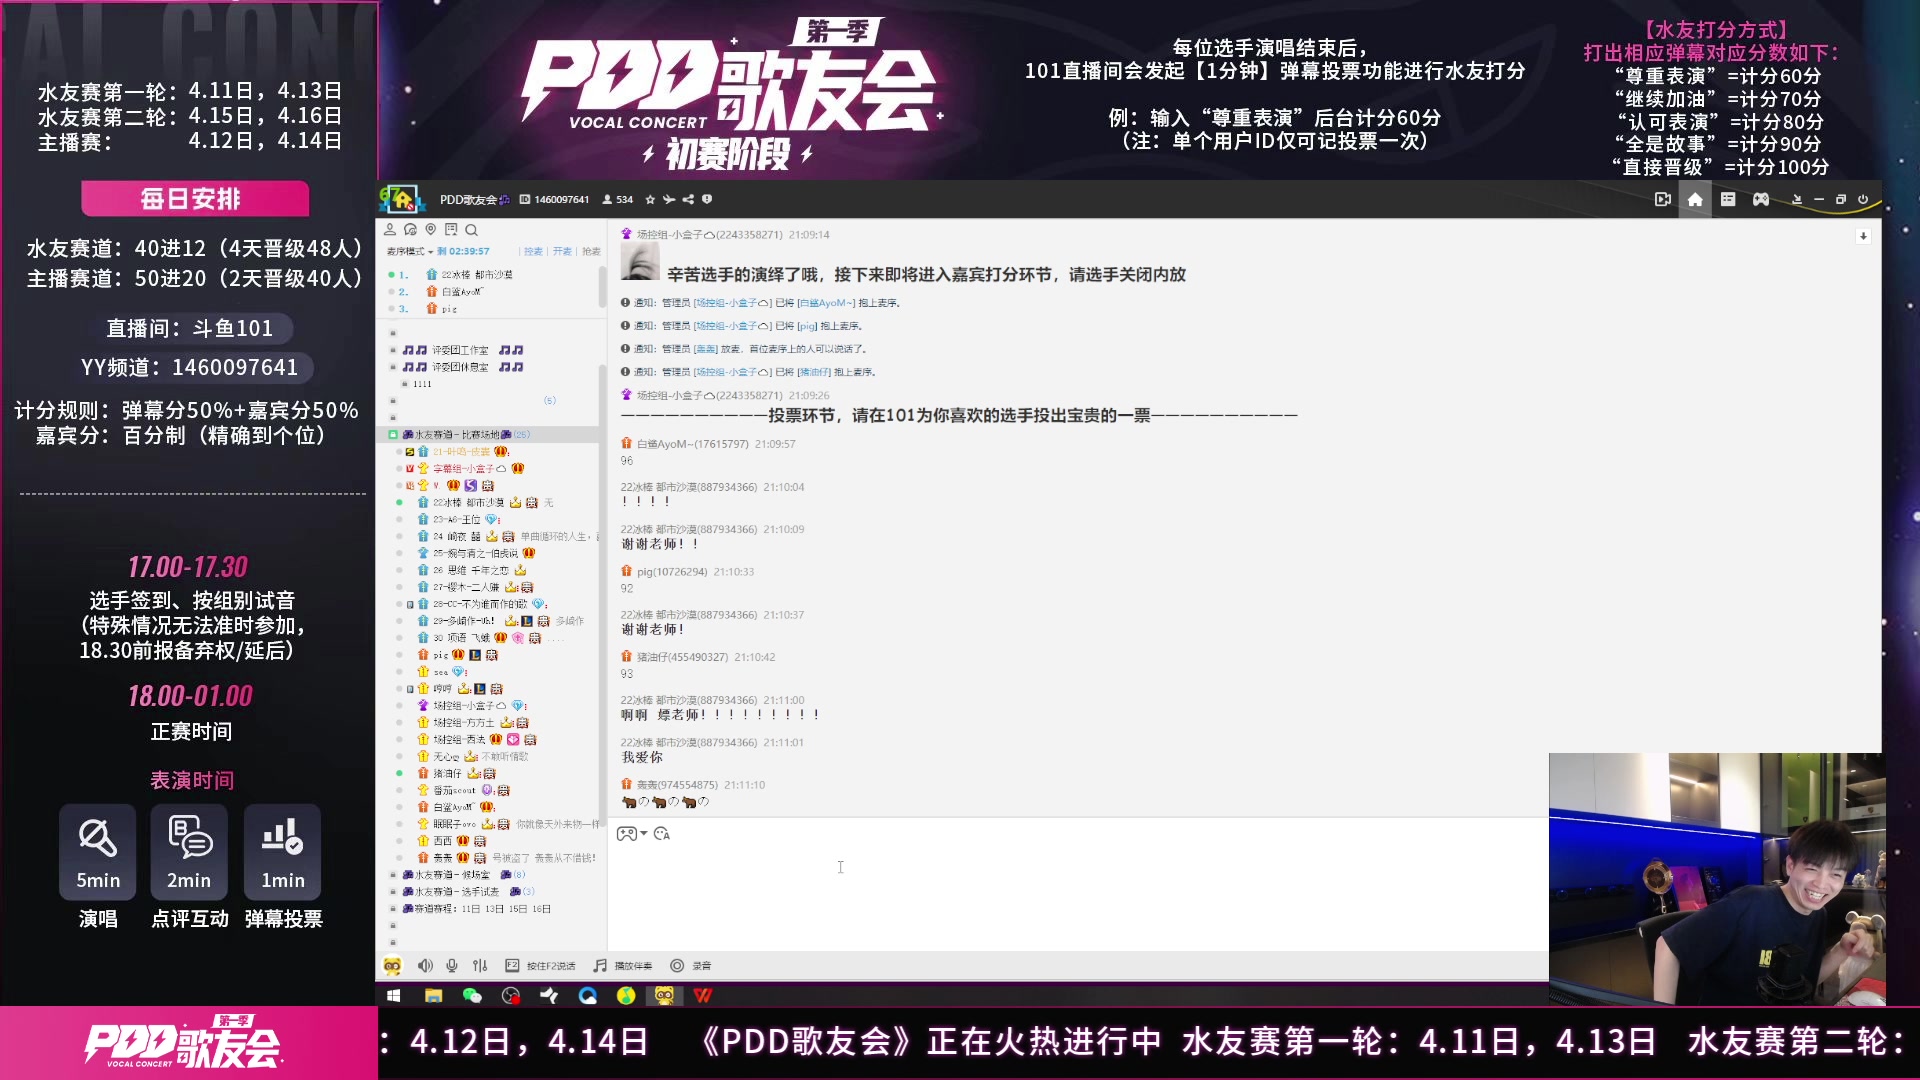Click the mini-mode arrow icon in title bar
The image size is (1920, 1080).
pyautogui.click(x=1797, y=200)
